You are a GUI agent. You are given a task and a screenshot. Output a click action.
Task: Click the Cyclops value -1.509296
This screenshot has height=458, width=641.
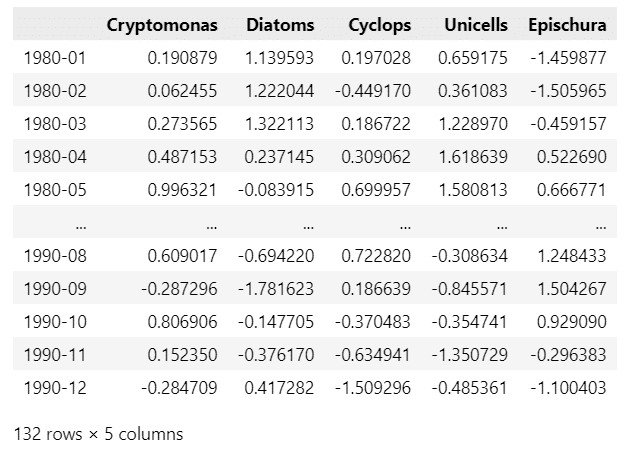click(373, 388)
